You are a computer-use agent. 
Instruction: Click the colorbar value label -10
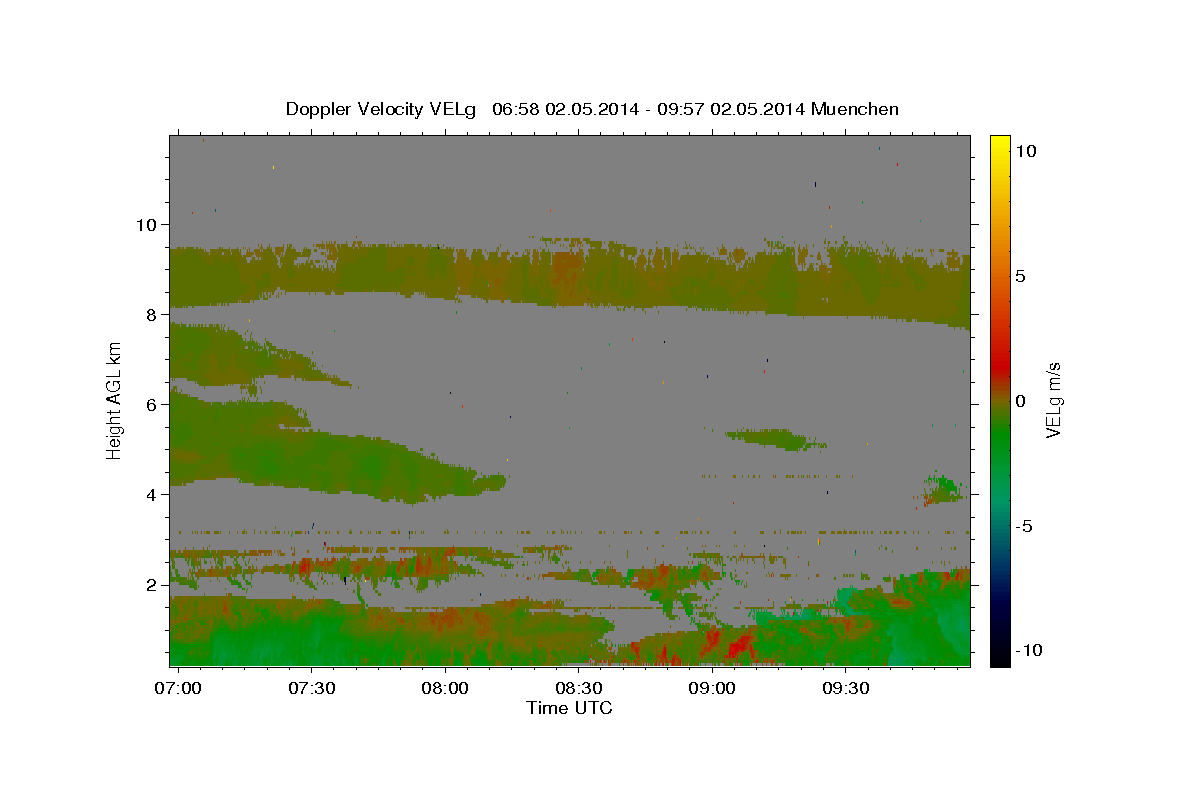tap(1027, 650)
